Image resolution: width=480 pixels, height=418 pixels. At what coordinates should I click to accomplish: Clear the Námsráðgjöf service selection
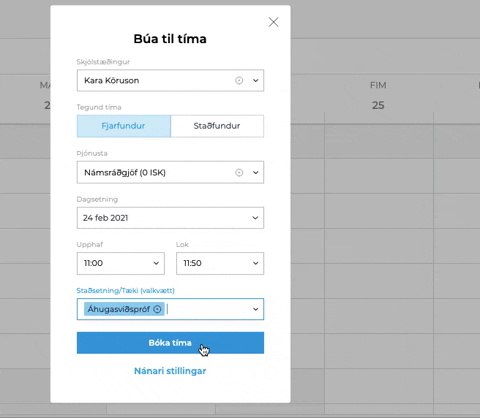point(239,172)
